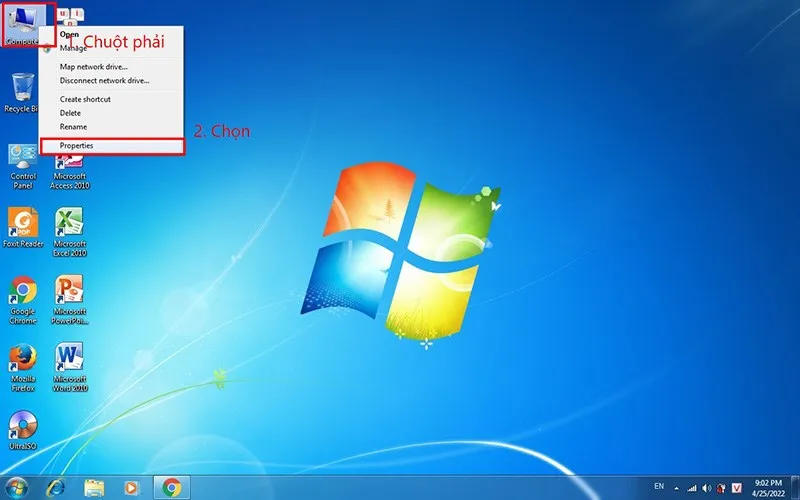Click Rename in the context menu

click(73, 127)
